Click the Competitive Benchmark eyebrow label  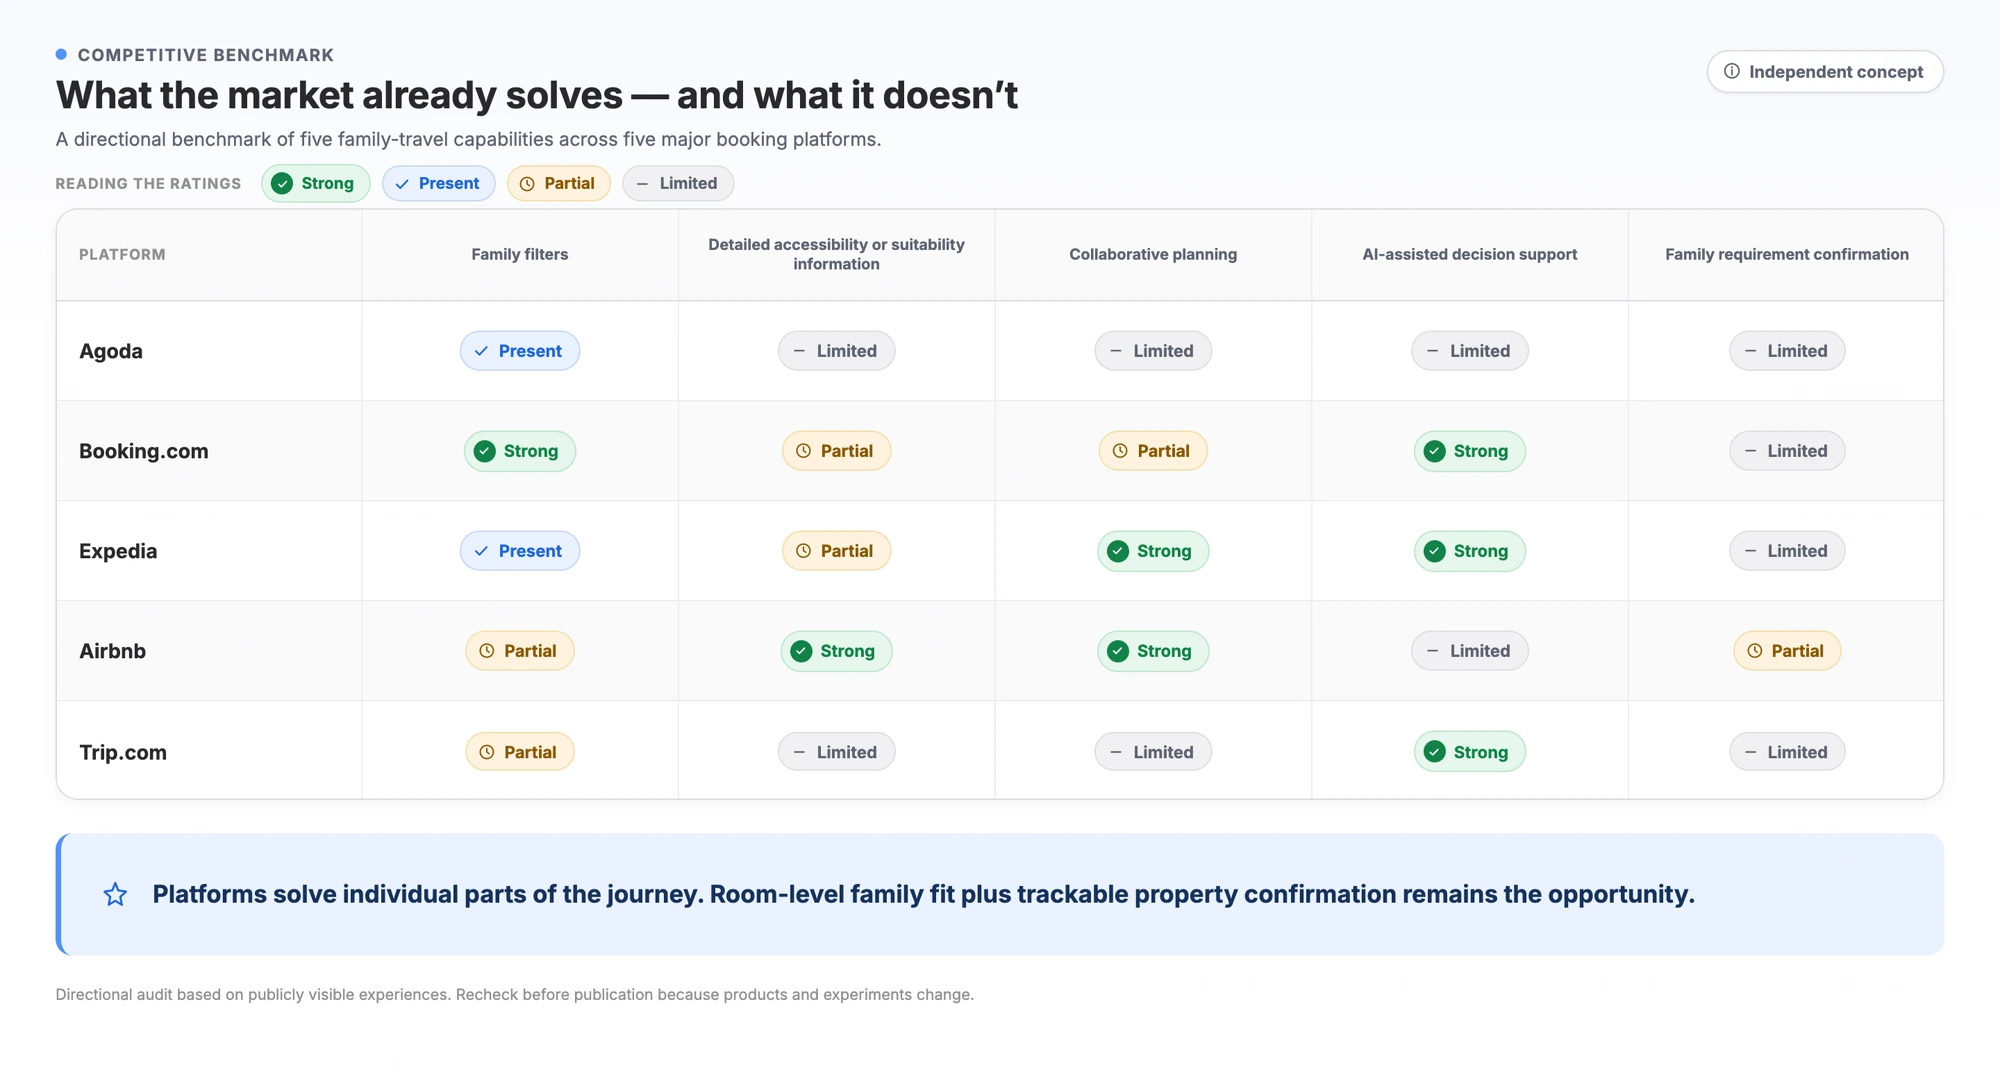click(x=206, y=55)
